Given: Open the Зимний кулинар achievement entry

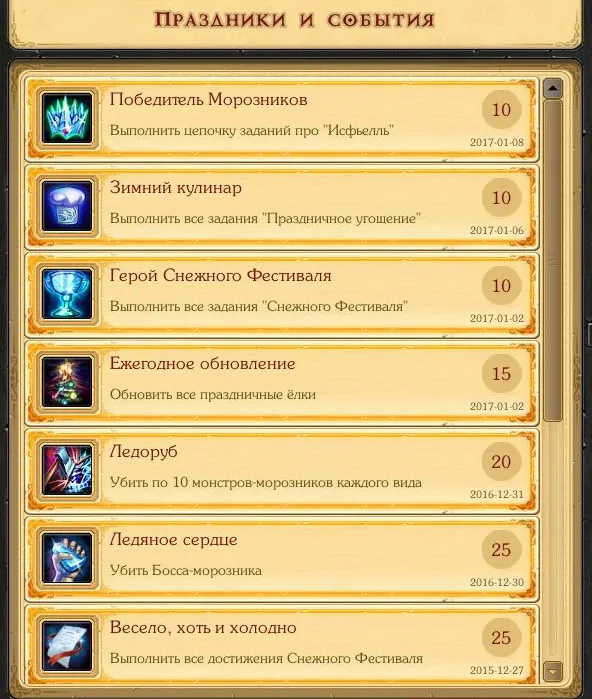Looking at the screenshot, I should [282, 207].
